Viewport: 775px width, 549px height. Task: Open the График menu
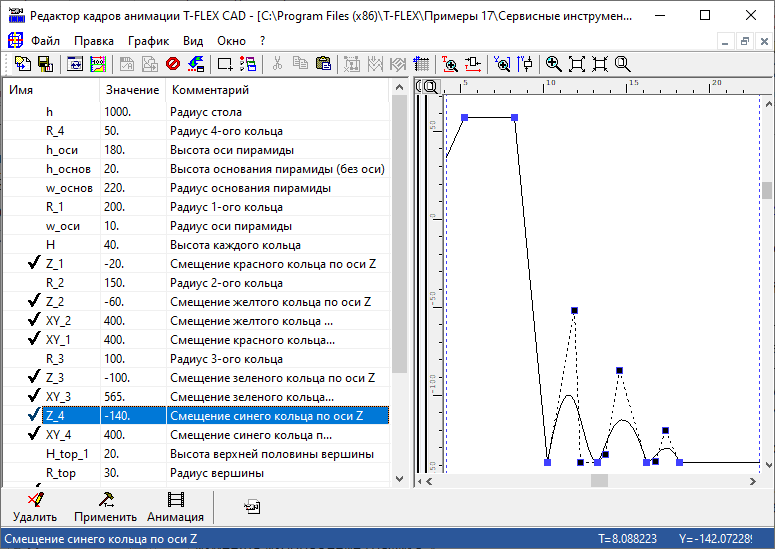148,41
